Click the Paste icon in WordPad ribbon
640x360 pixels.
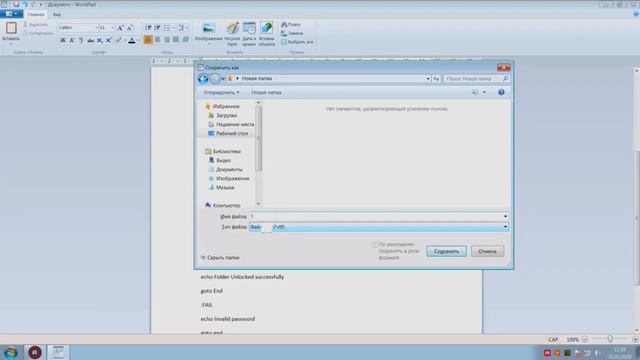coord(11,28)
